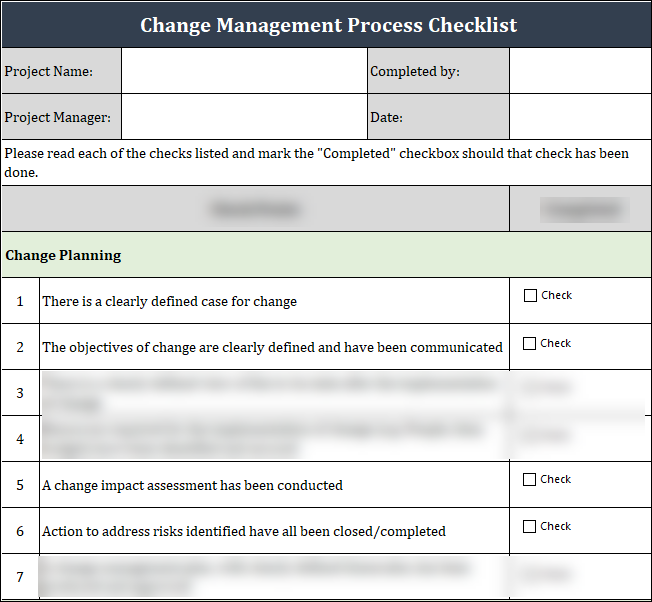This screenshot has height=602, width=652.
Task: Check the box for clearly defined case for change
Action: pyautogui.click(x=530, y=295)
